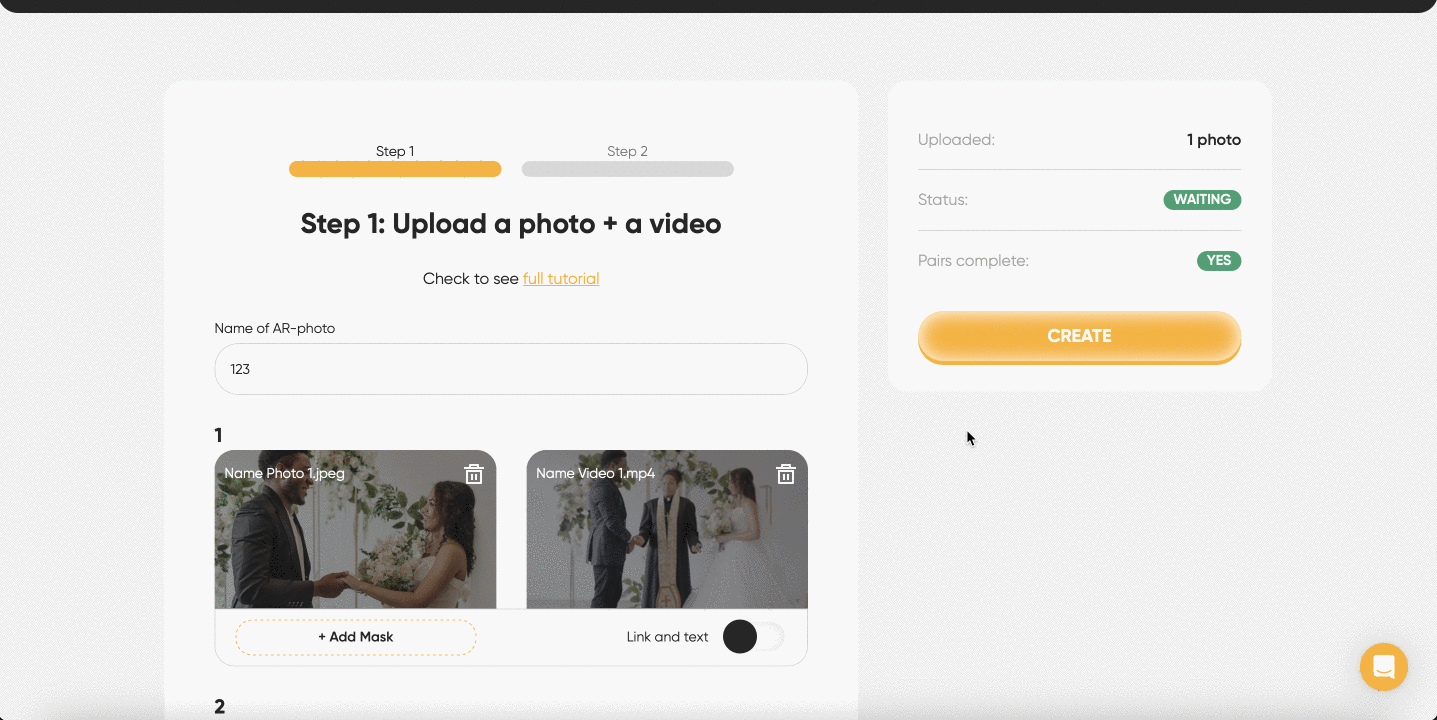
Task: Click the 'Pairs complete:' label
Action: point(973,261)
